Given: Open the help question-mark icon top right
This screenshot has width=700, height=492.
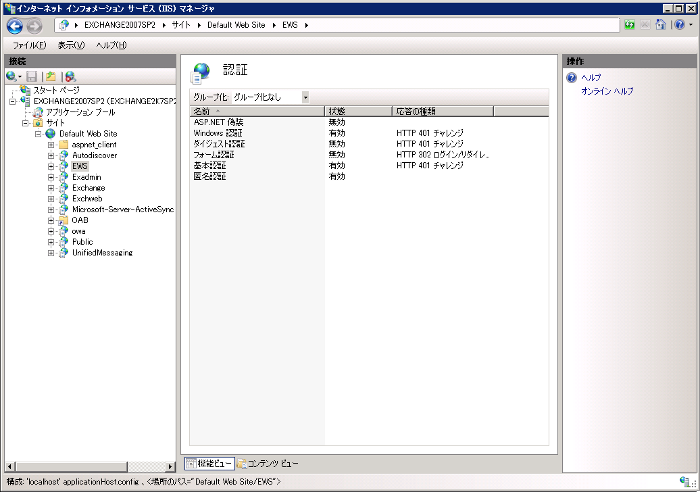Looking at the screenshot, I should [x=679, y=25].
